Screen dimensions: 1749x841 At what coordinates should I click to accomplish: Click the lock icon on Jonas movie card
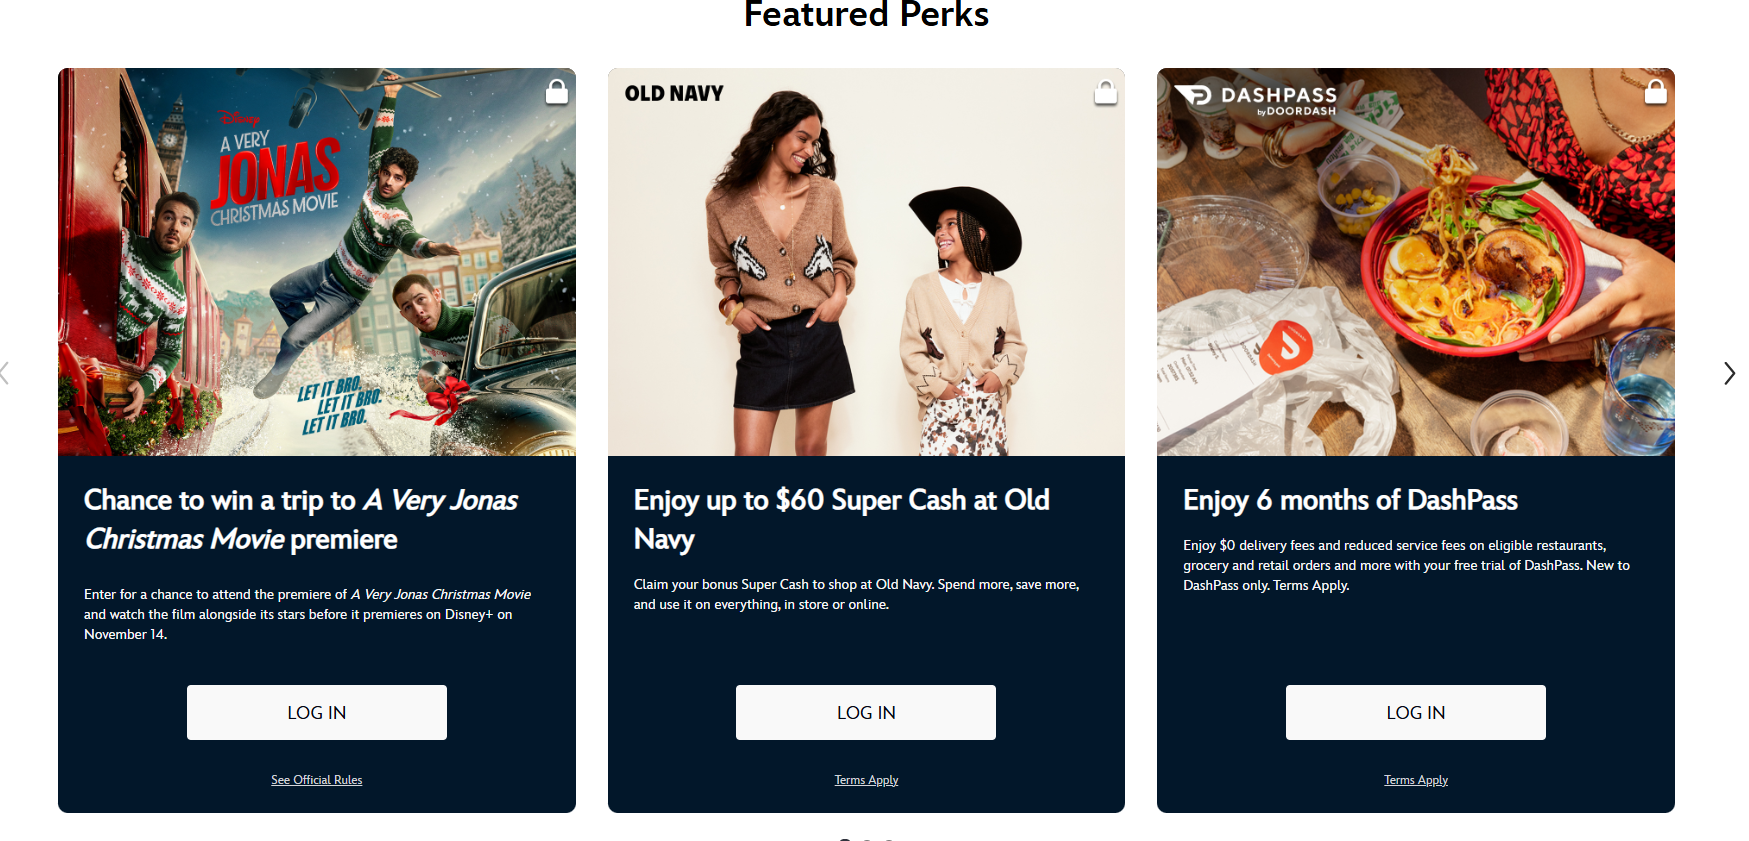coord(556,92)
